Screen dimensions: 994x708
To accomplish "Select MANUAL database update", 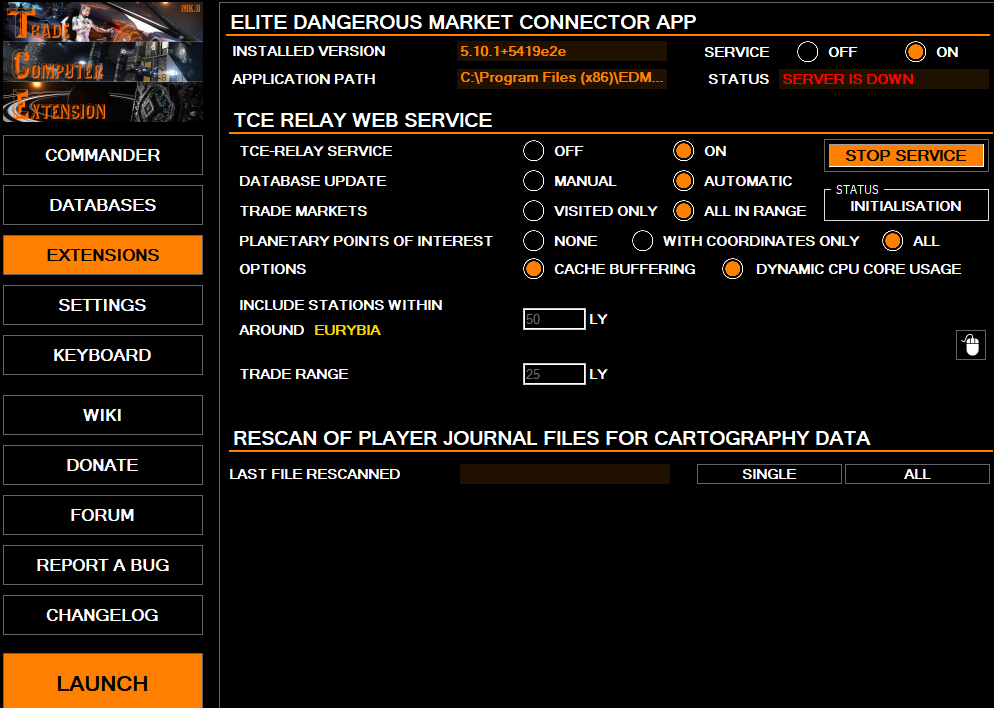I will (x=534, y=181).
